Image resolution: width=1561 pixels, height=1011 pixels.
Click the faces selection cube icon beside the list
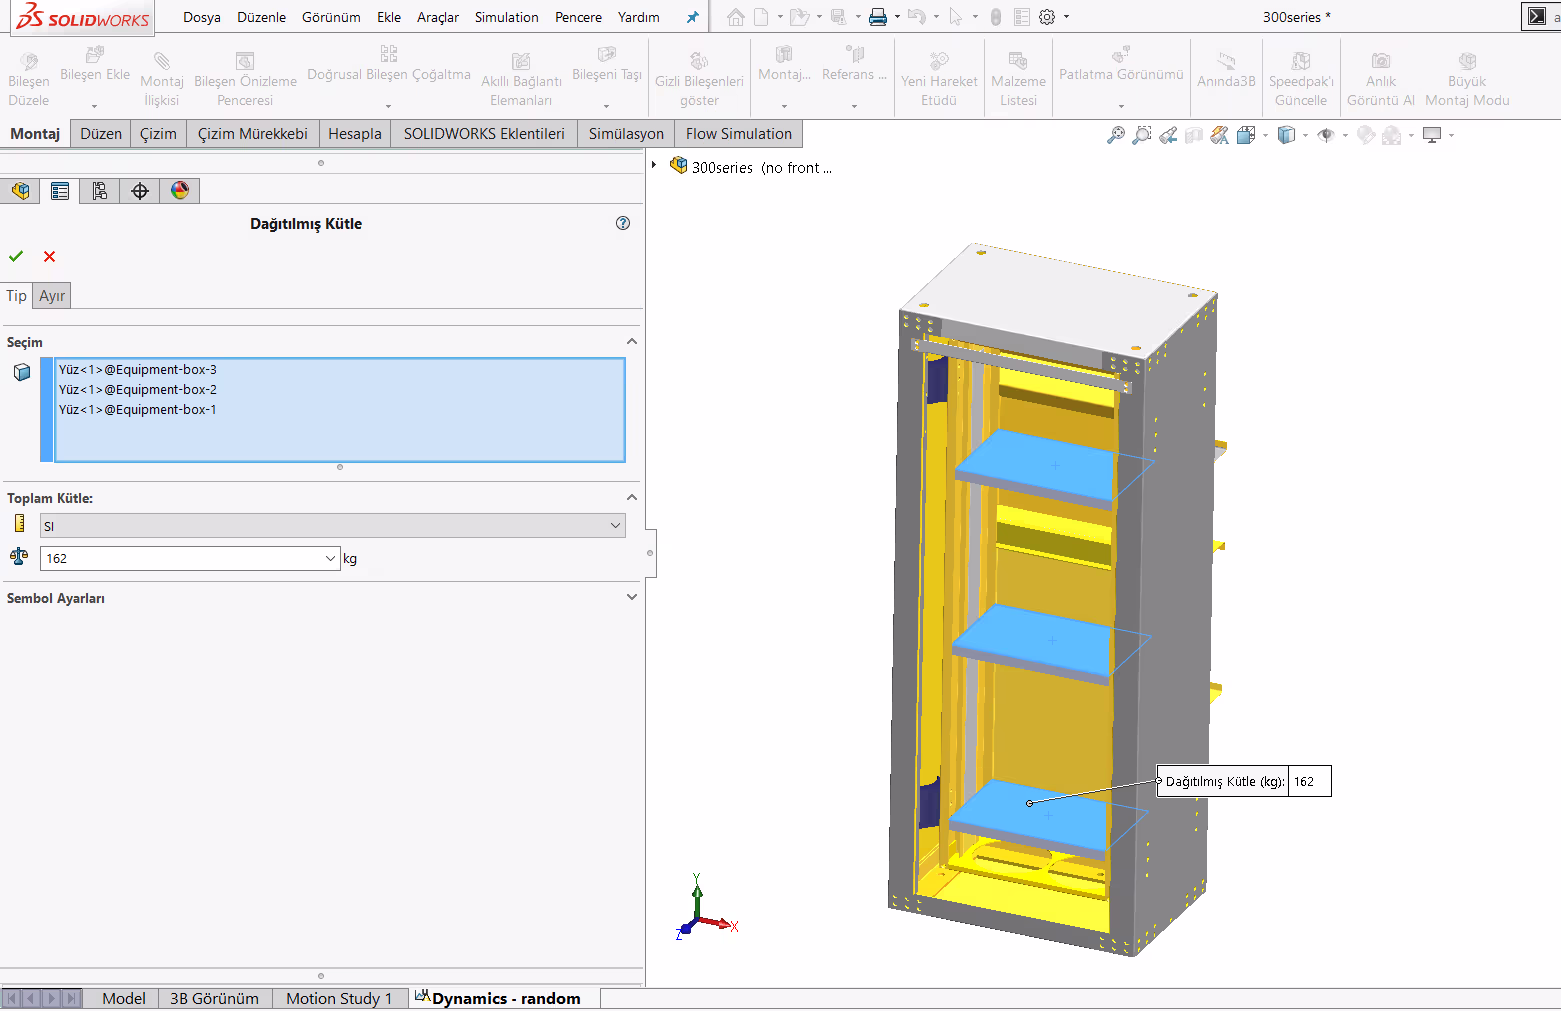click(x=22, y=372)
